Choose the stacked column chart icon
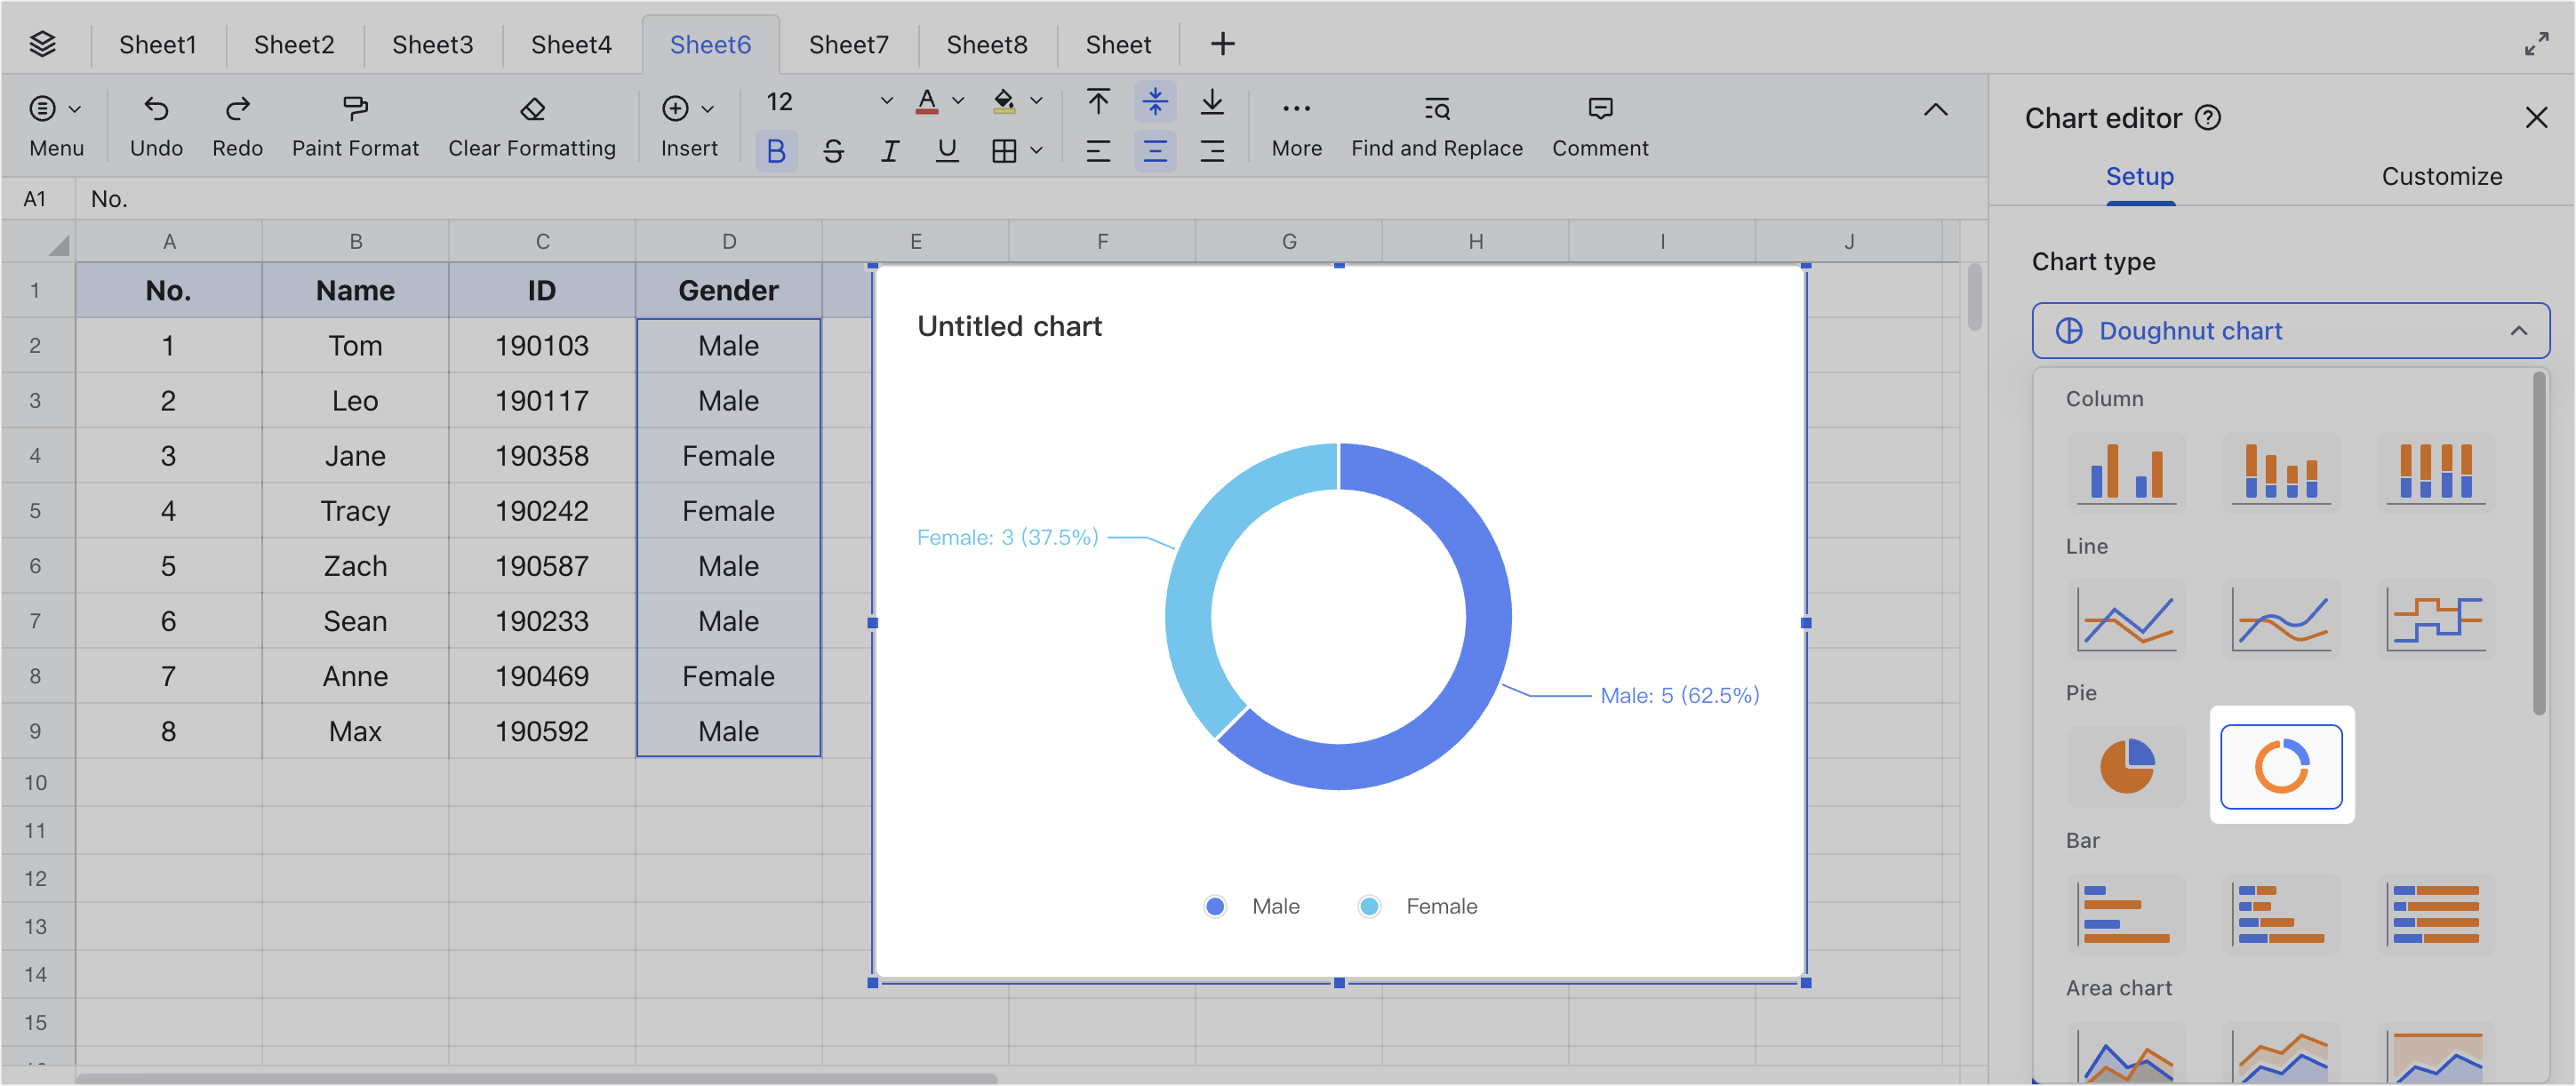 pos(2280,472)
